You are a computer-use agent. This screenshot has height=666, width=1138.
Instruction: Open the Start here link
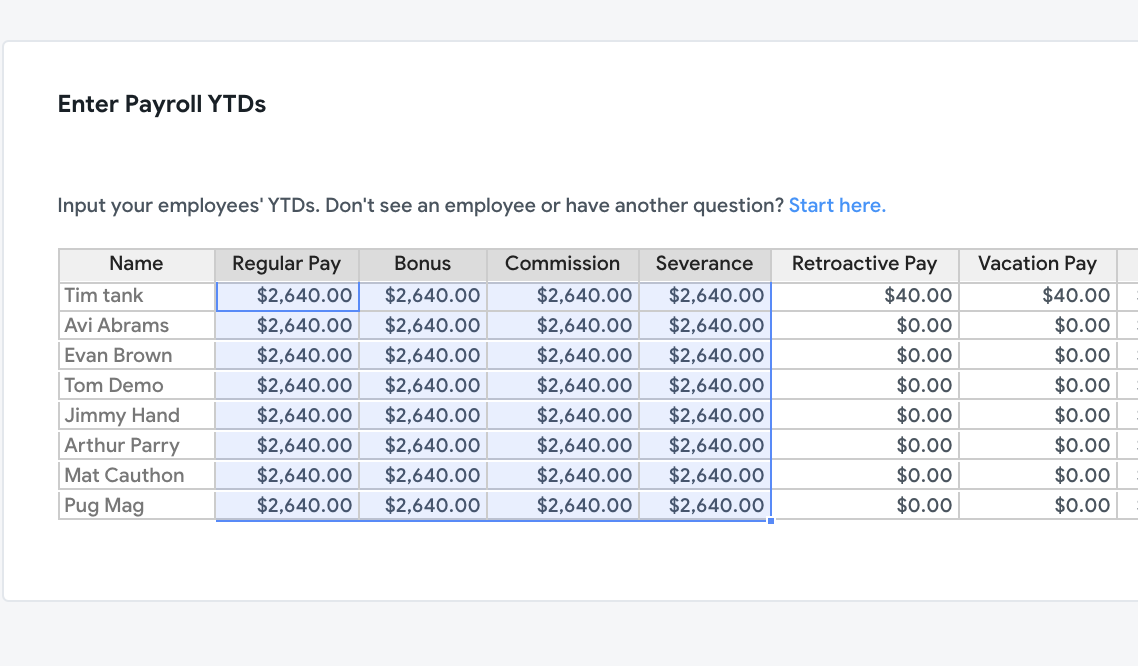point(837,205)
